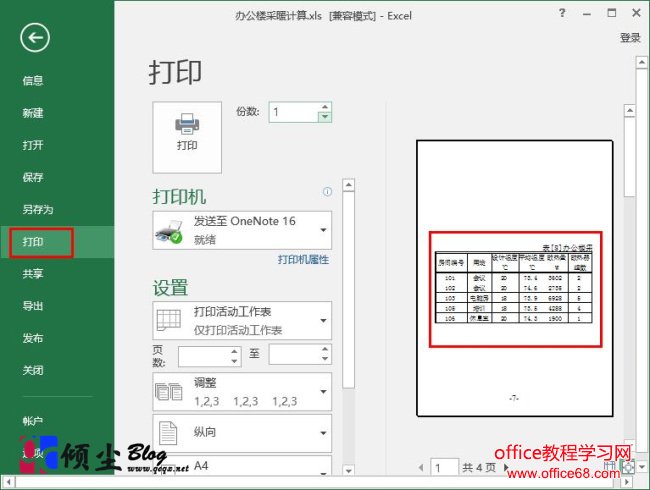Decrease the ending page number spinner
This screenshot has width=650, height=490.
click(325, 359)
